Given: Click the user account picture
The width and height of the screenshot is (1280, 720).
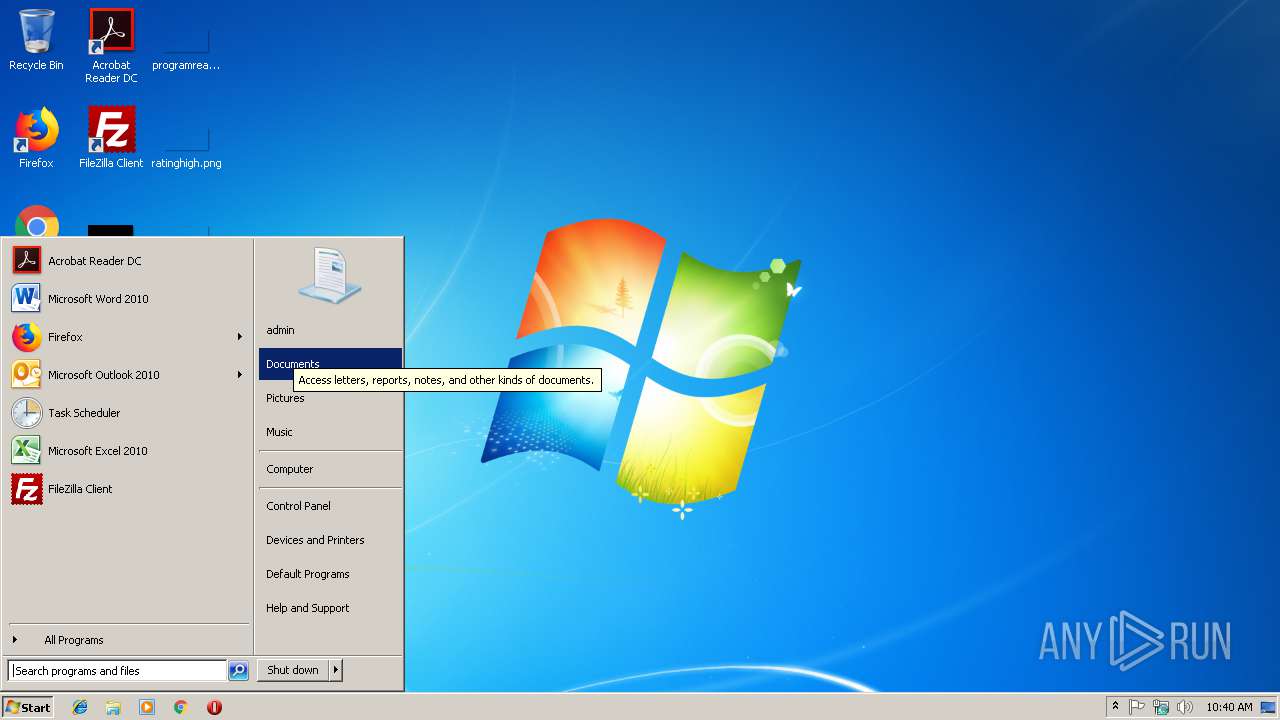Looking at the screenshot, I should 330,276.
